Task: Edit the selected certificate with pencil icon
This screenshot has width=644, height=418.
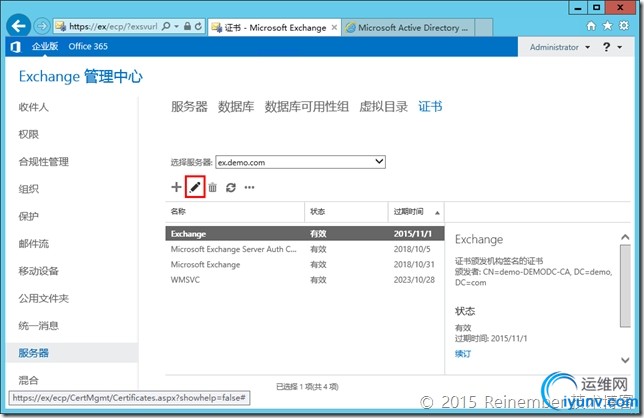Action: [x=195, y=187]
